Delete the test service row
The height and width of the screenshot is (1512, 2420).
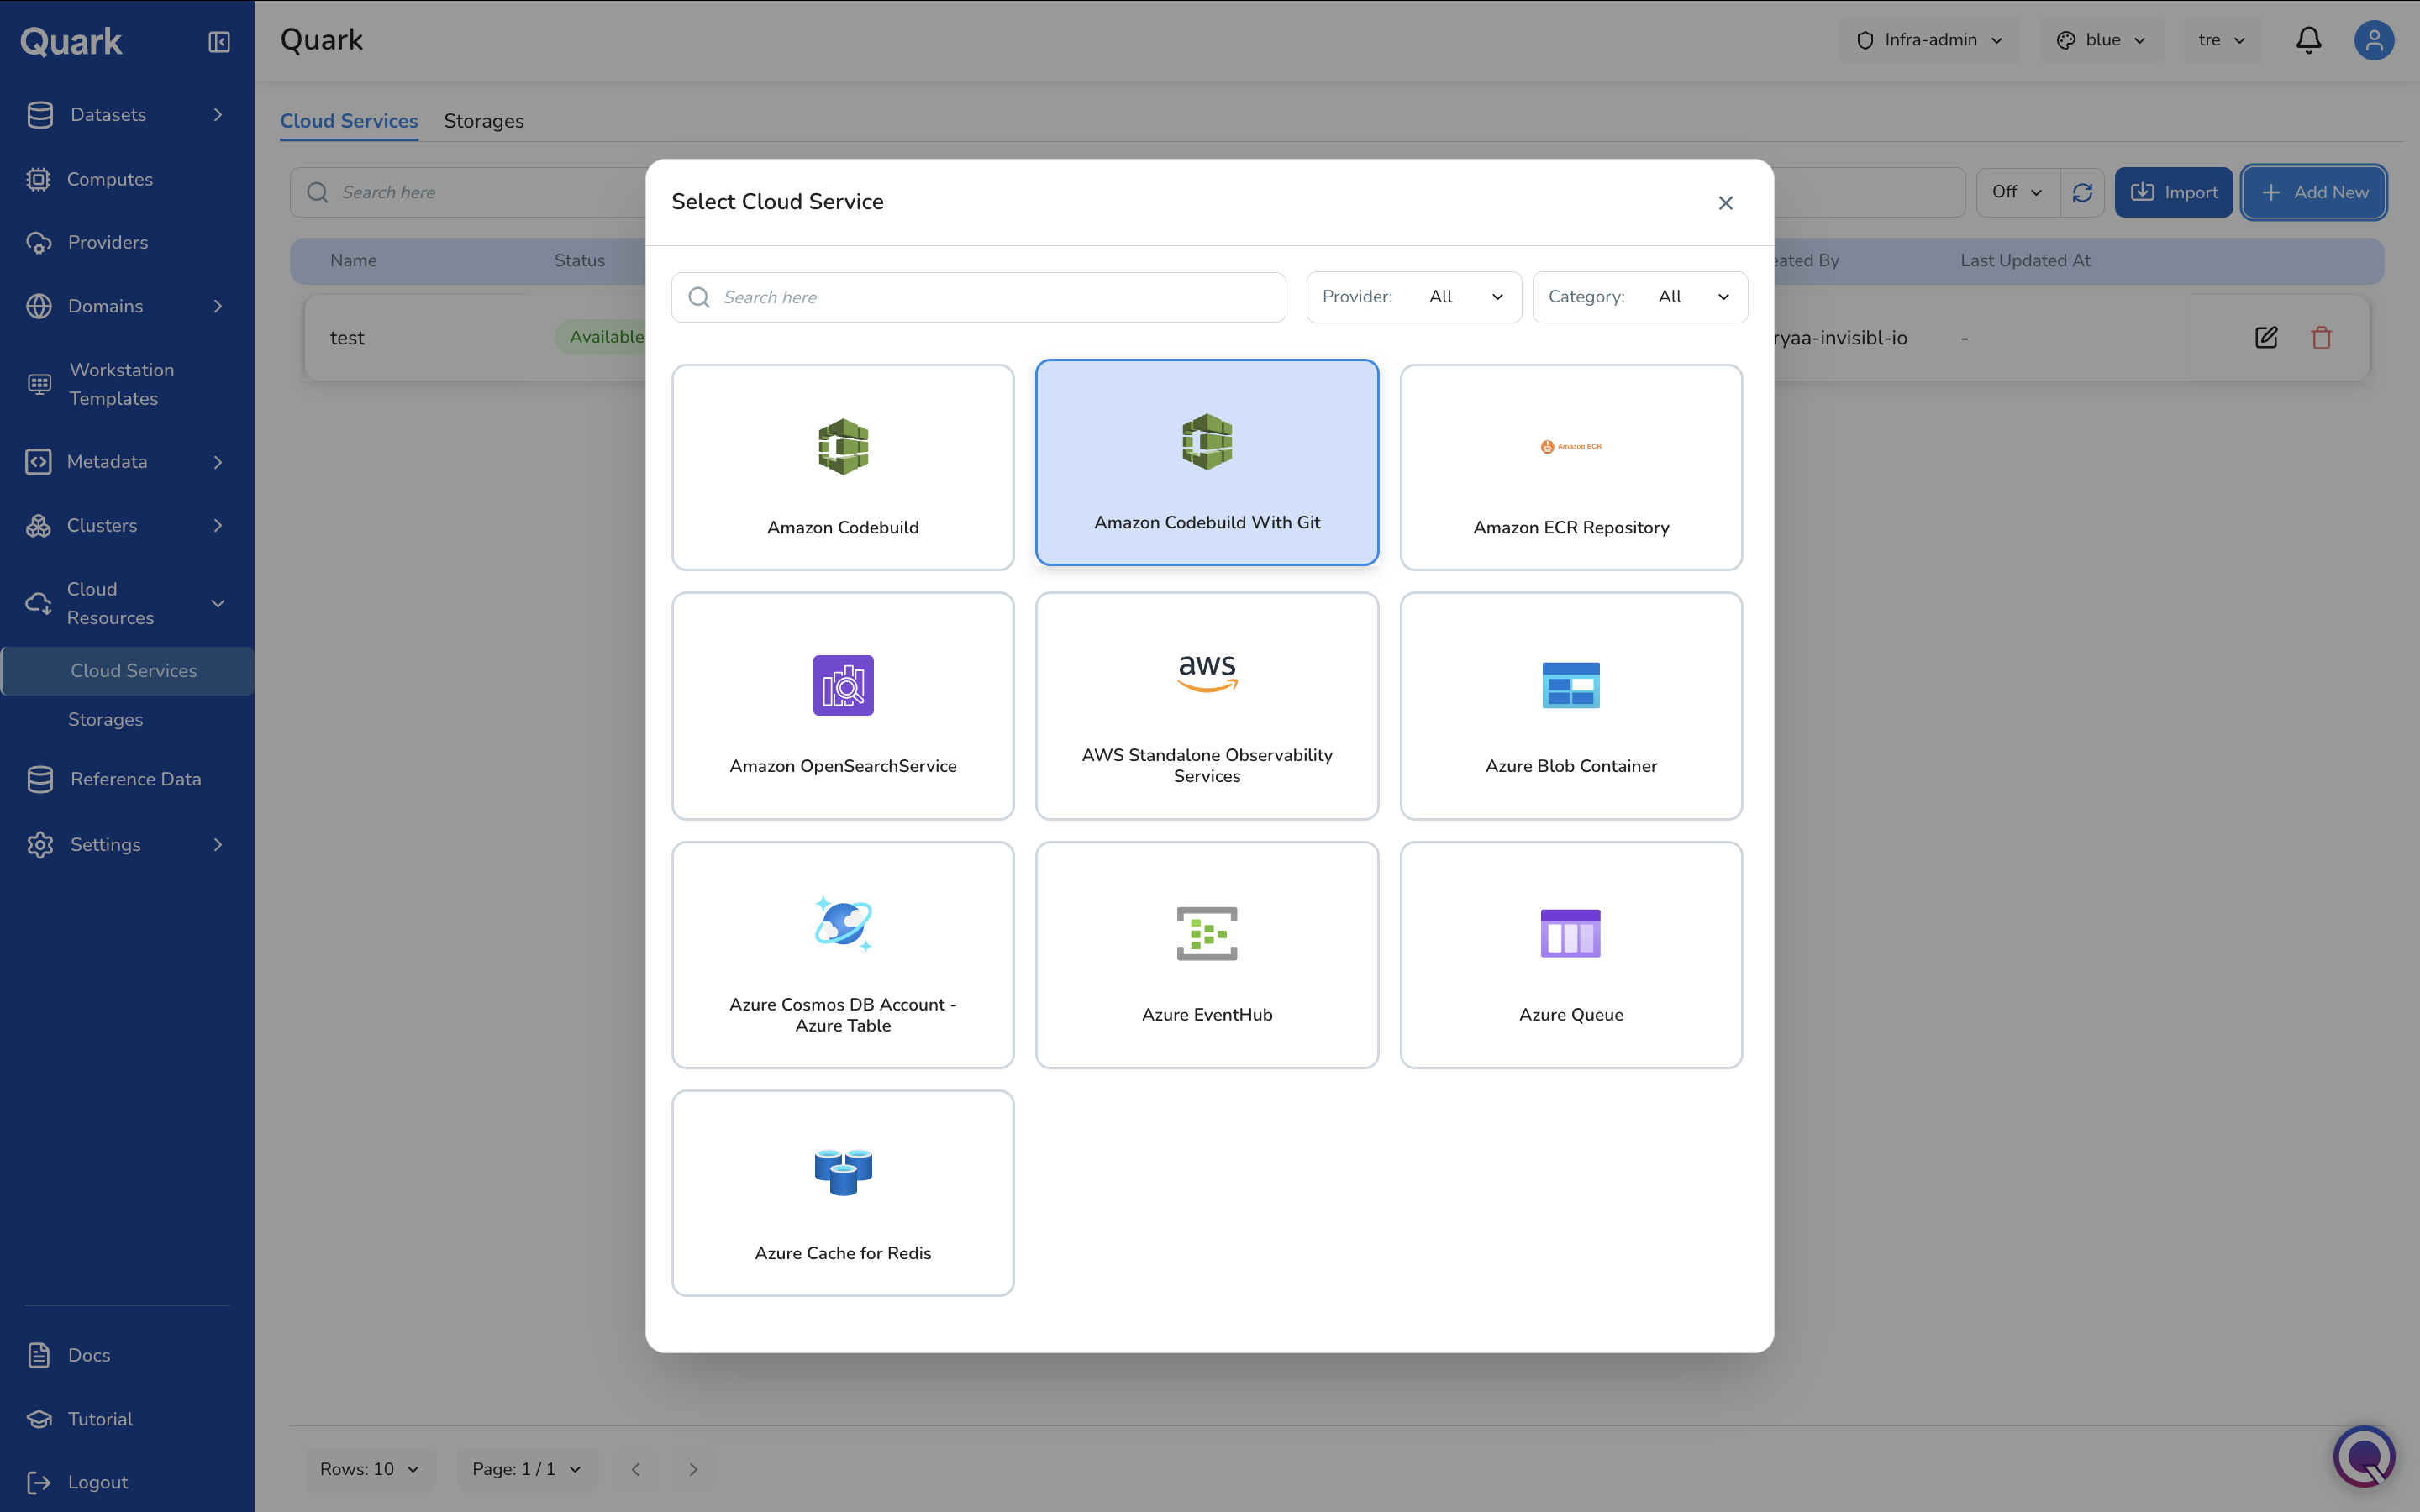[2321, 338]
